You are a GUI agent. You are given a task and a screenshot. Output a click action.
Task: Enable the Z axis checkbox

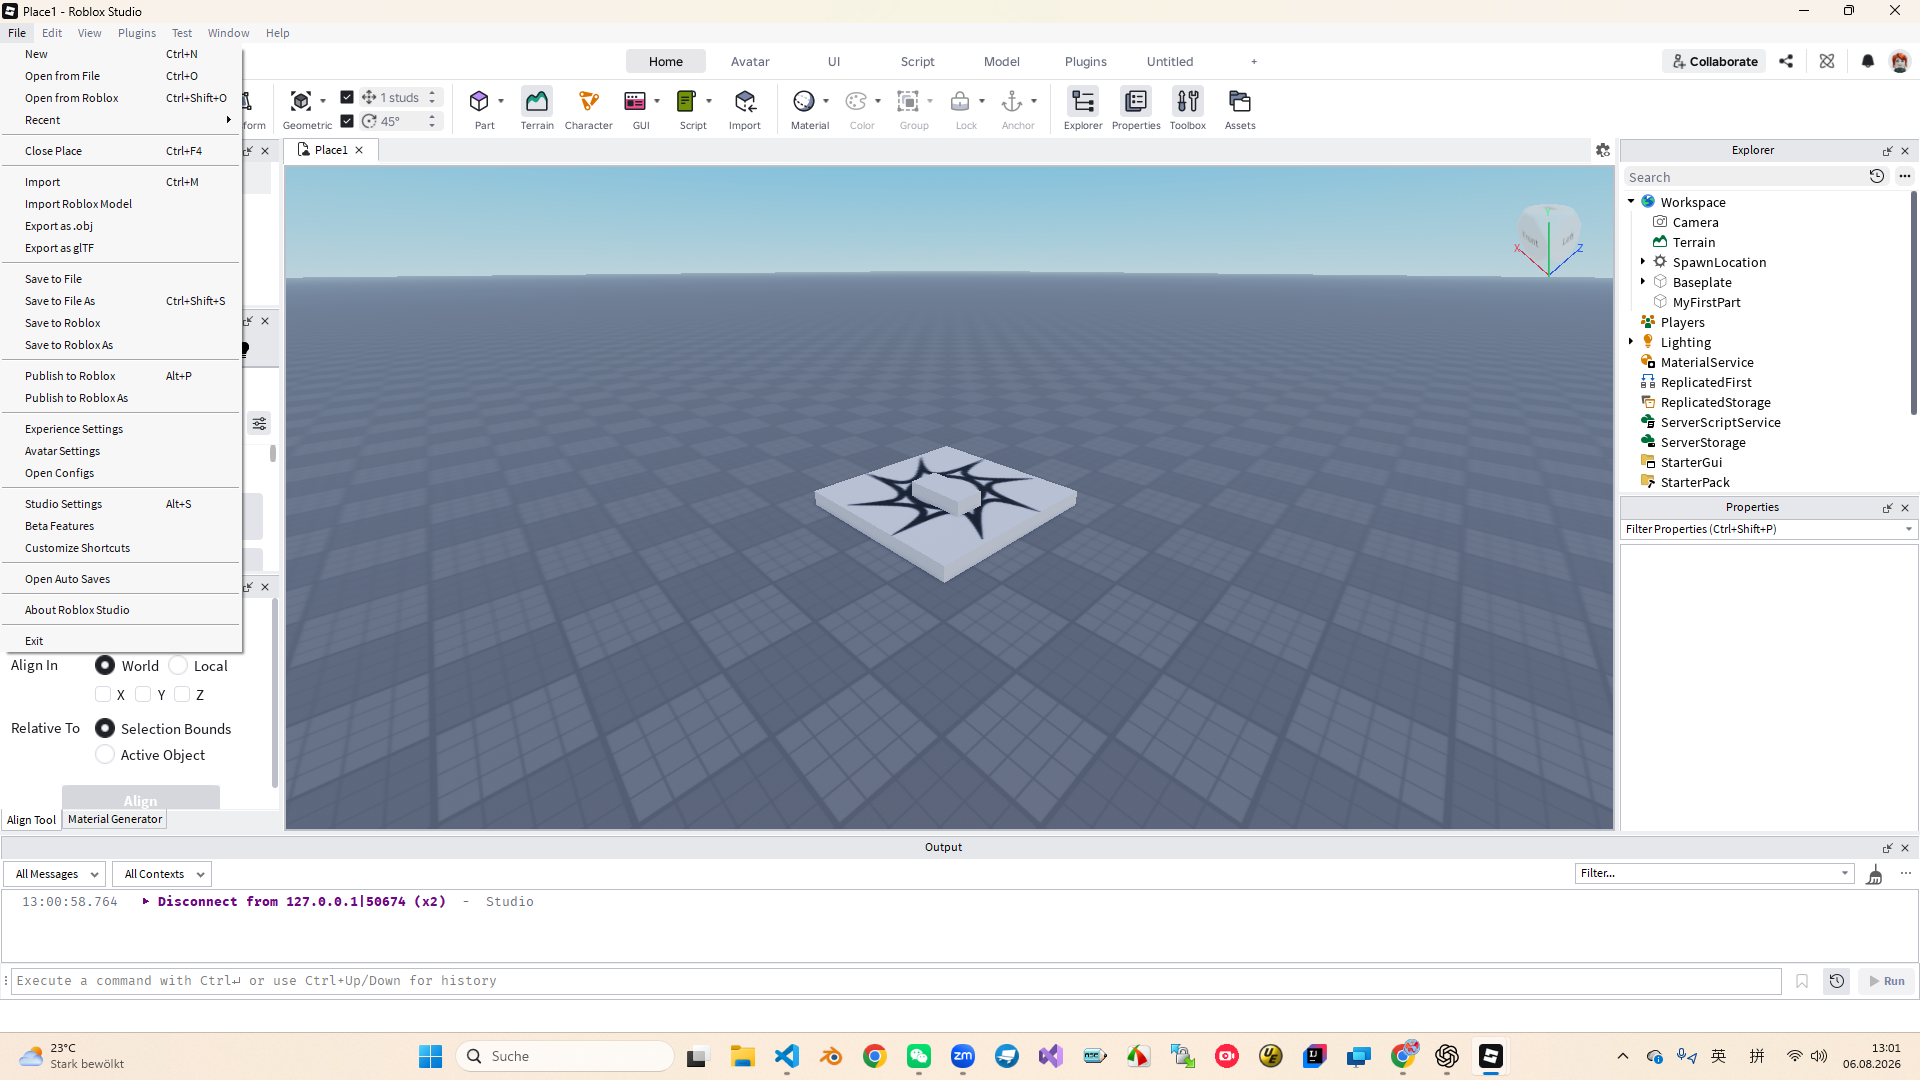point(182,694)
